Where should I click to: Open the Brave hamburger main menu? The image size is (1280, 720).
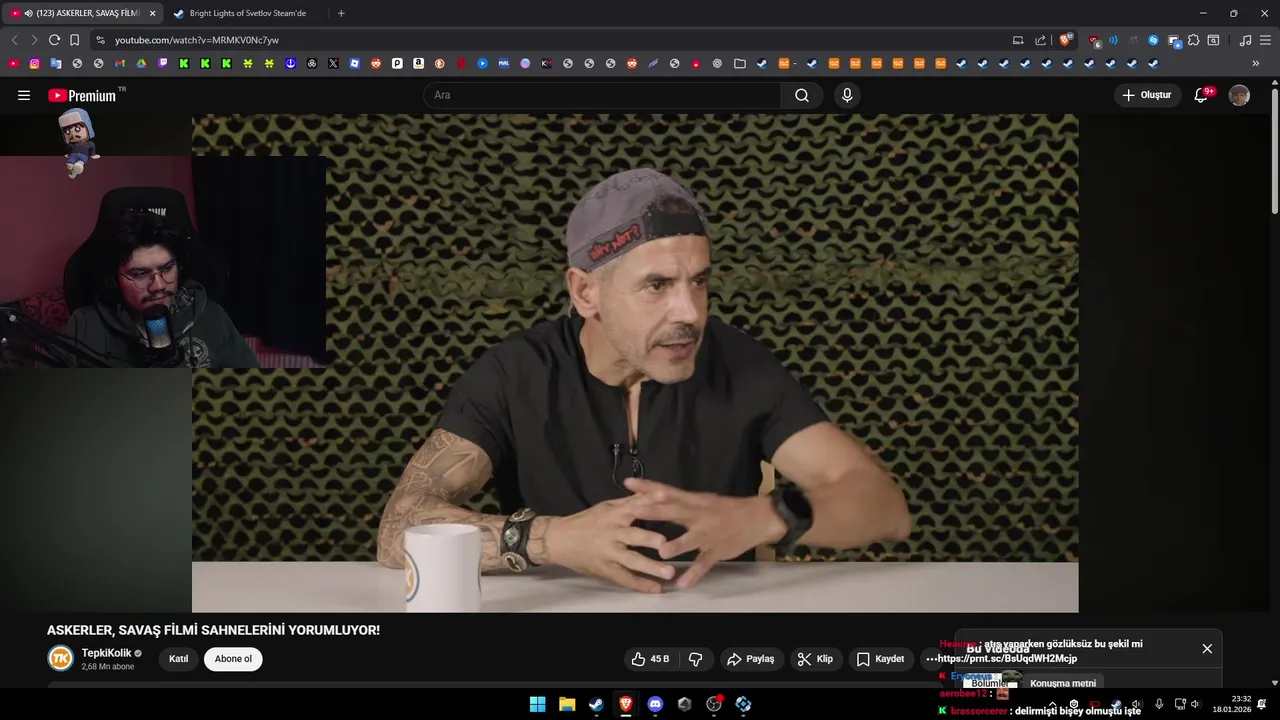pos(1265,40)
